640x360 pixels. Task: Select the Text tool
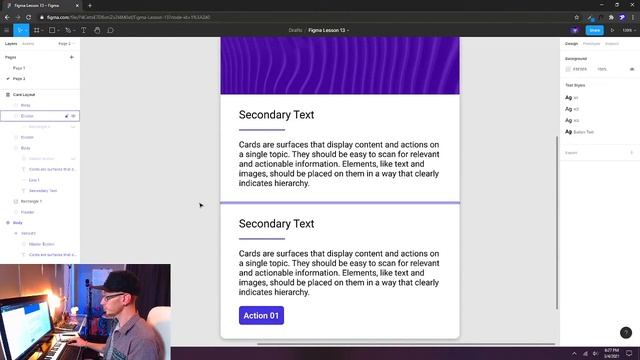click(83, 30)
